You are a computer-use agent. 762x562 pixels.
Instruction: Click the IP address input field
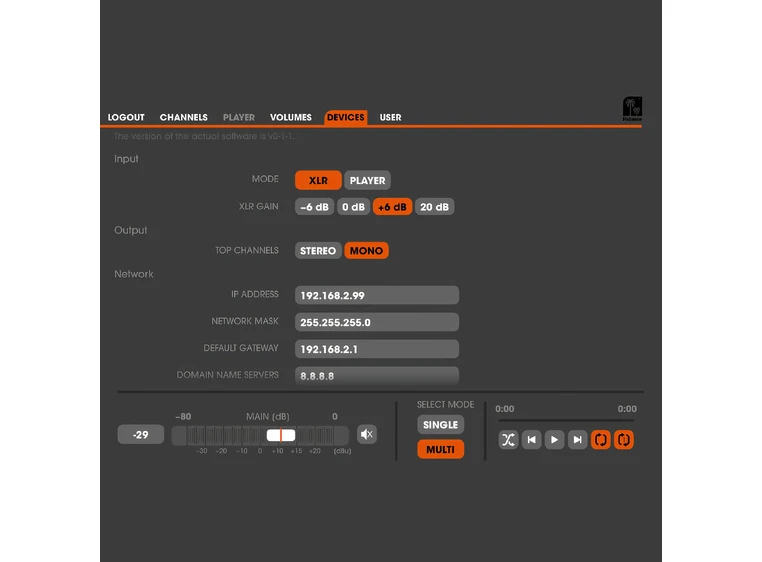[377, 295]
